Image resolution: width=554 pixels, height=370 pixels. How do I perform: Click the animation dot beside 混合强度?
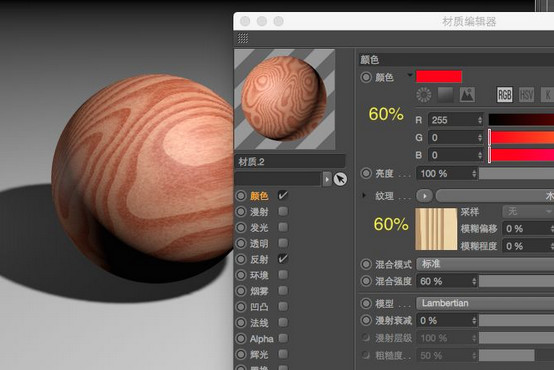tap(366, 281)
